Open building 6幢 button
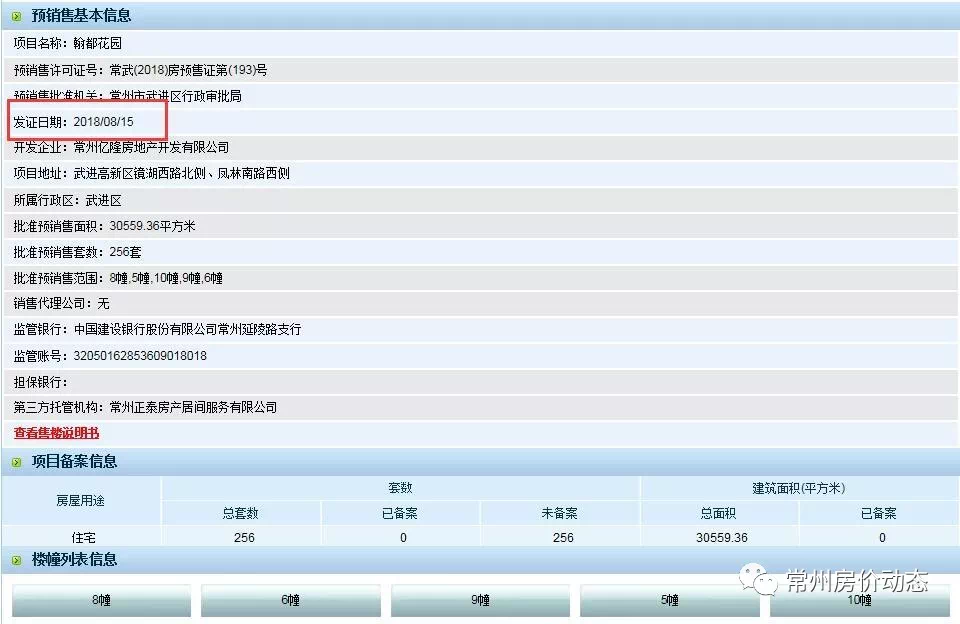Viewport: 960px width, 624px height. tap(291, 600)
